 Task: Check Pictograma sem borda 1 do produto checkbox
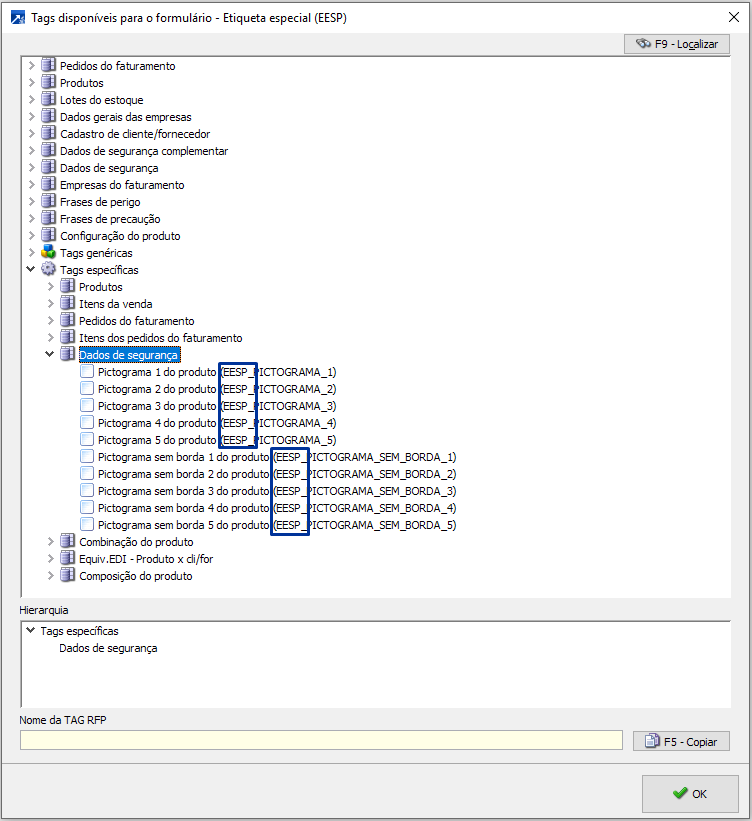tap(87, 457)
